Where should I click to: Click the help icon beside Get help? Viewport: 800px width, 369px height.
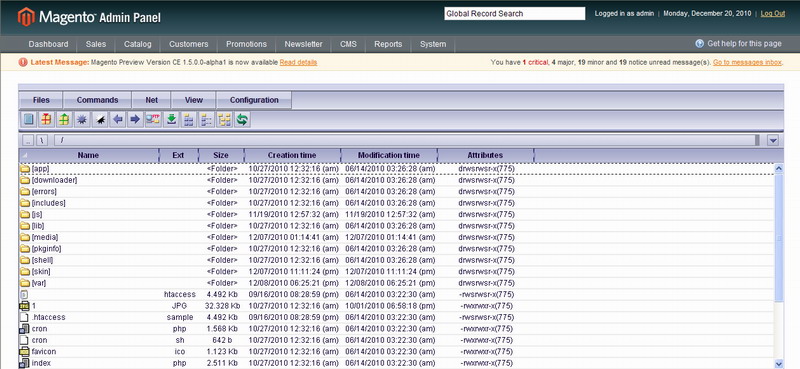pyautogui.click(x=699, y=43)
